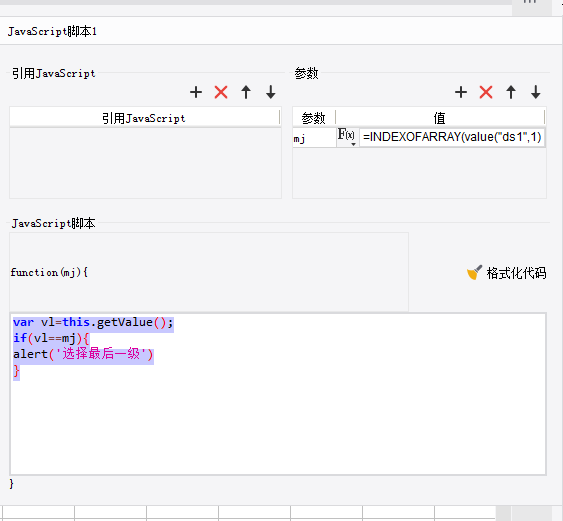Select the mj parameter name cell

pyautogui.click(x=314, y=138)
